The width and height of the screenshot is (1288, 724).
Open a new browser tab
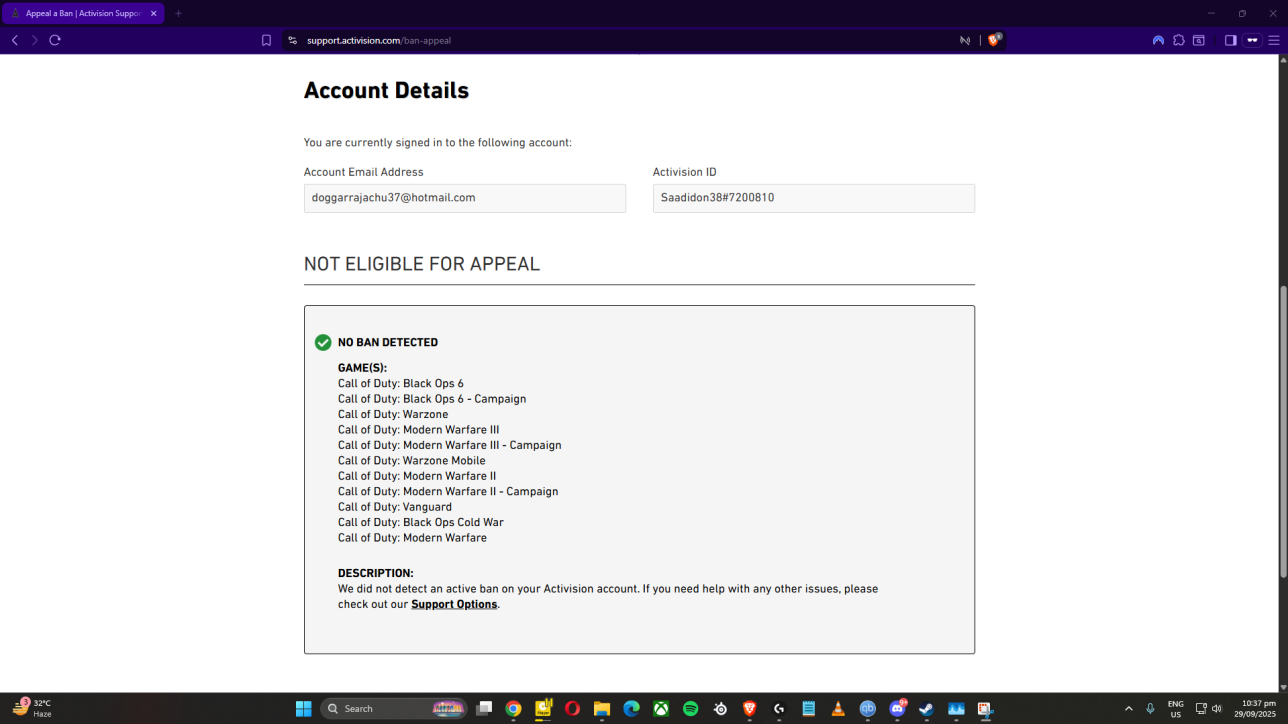click(178, 13)
